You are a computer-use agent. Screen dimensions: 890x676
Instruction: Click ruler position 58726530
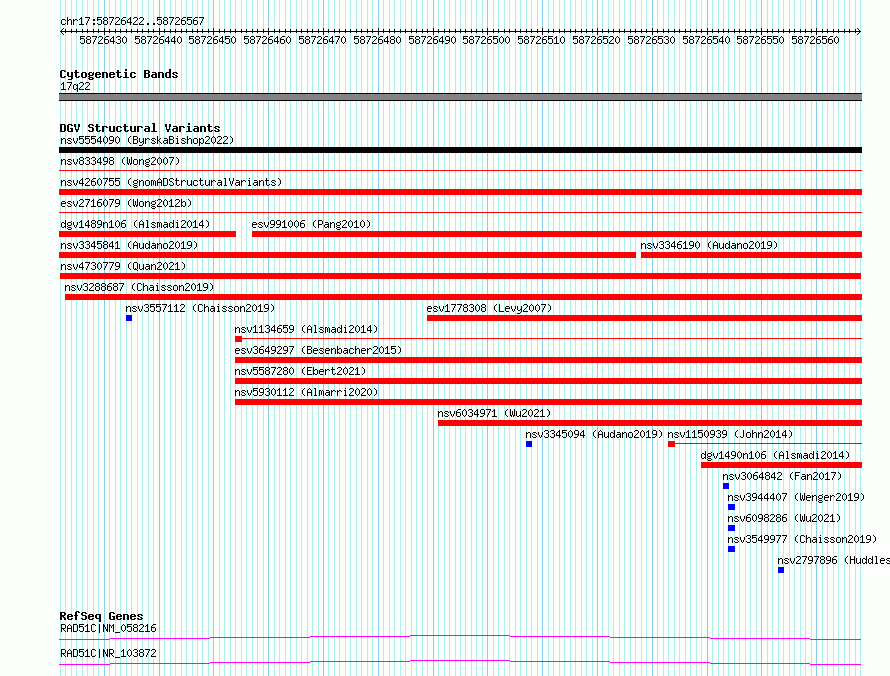pos(652,40)
